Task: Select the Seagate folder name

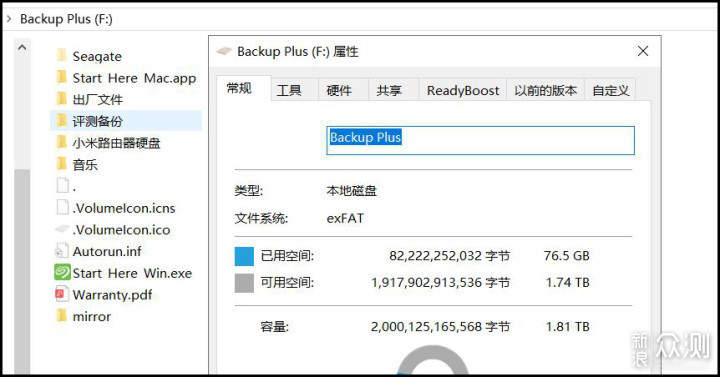Action: pyautogui.click(x=97, y=56)
